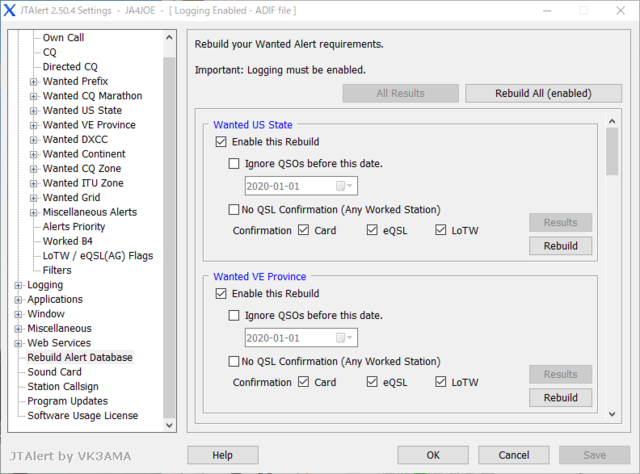Open LoTW / eQSL(AG) Flags settings
The height and width of the screenshot is (474, 640).
pos(98,256)
